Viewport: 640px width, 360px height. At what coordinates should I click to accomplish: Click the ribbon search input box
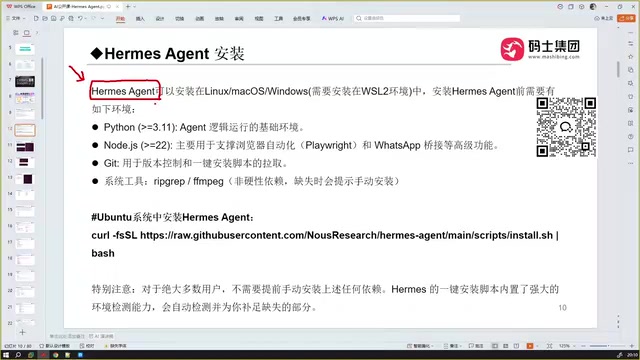click(x=407, y=18)
